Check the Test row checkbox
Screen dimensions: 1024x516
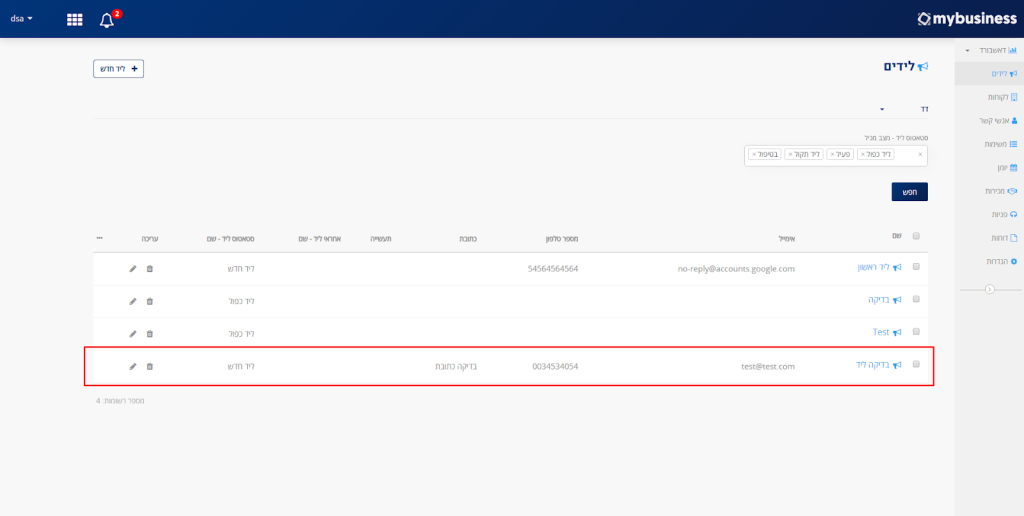tap(916, 331)
